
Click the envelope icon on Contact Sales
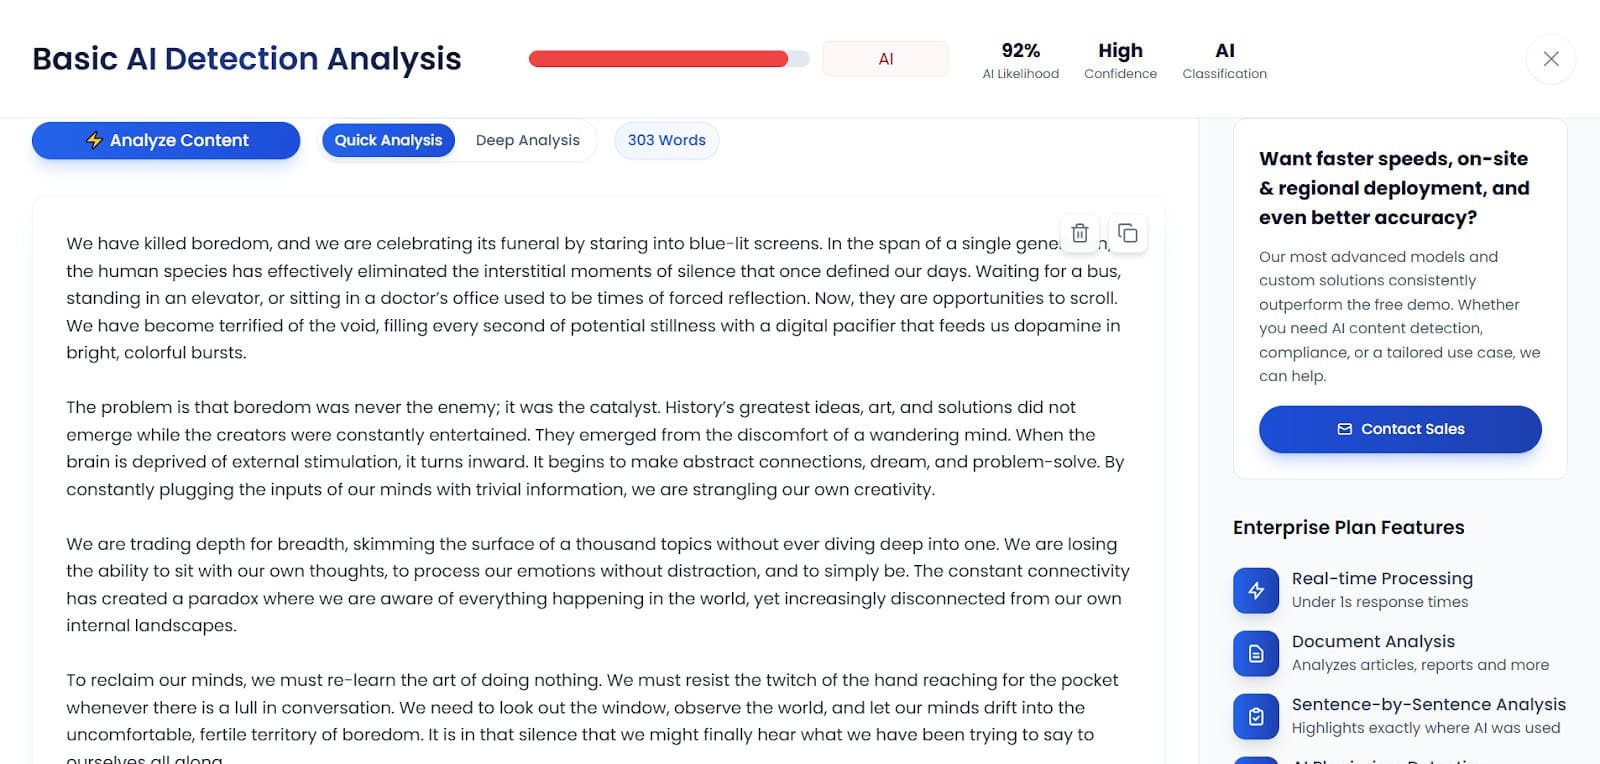click(x=1344, y=429)
